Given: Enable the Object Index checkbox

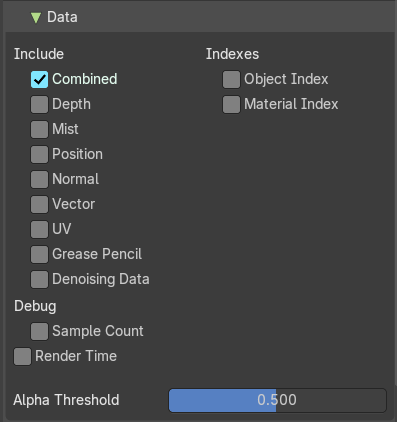Looking at the screenshot, I should [x=231, y=79].
